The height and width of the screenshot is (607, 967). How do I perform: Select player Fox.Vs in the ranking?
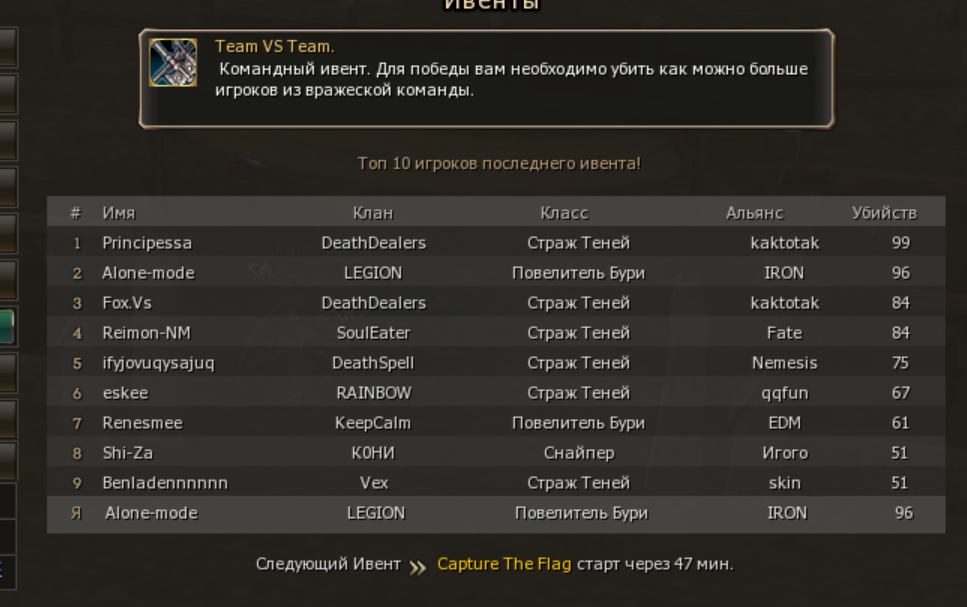(x=127, y=303)
